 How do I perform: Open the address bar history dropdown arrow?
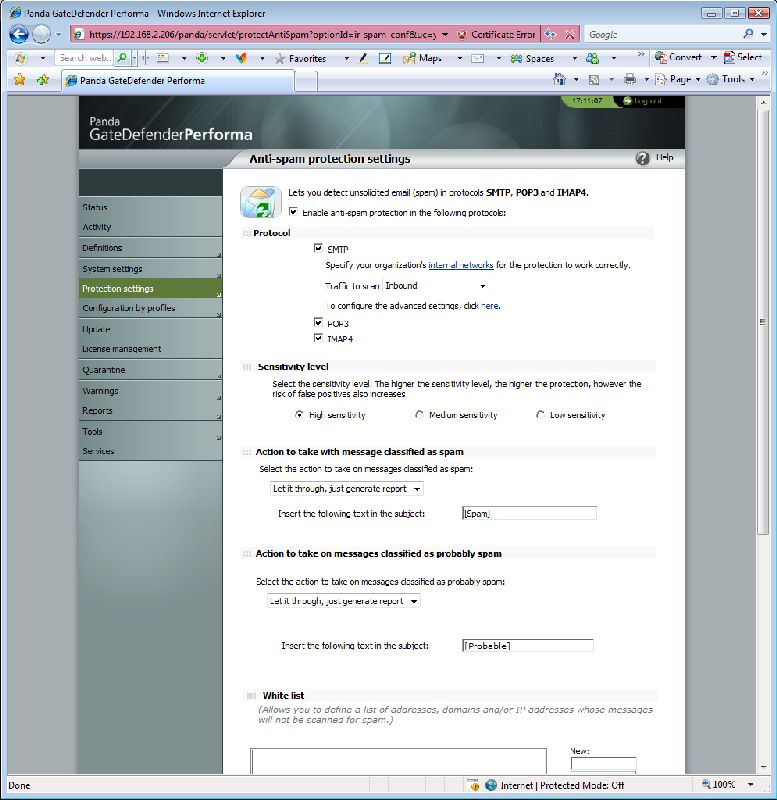coord(445,35)
